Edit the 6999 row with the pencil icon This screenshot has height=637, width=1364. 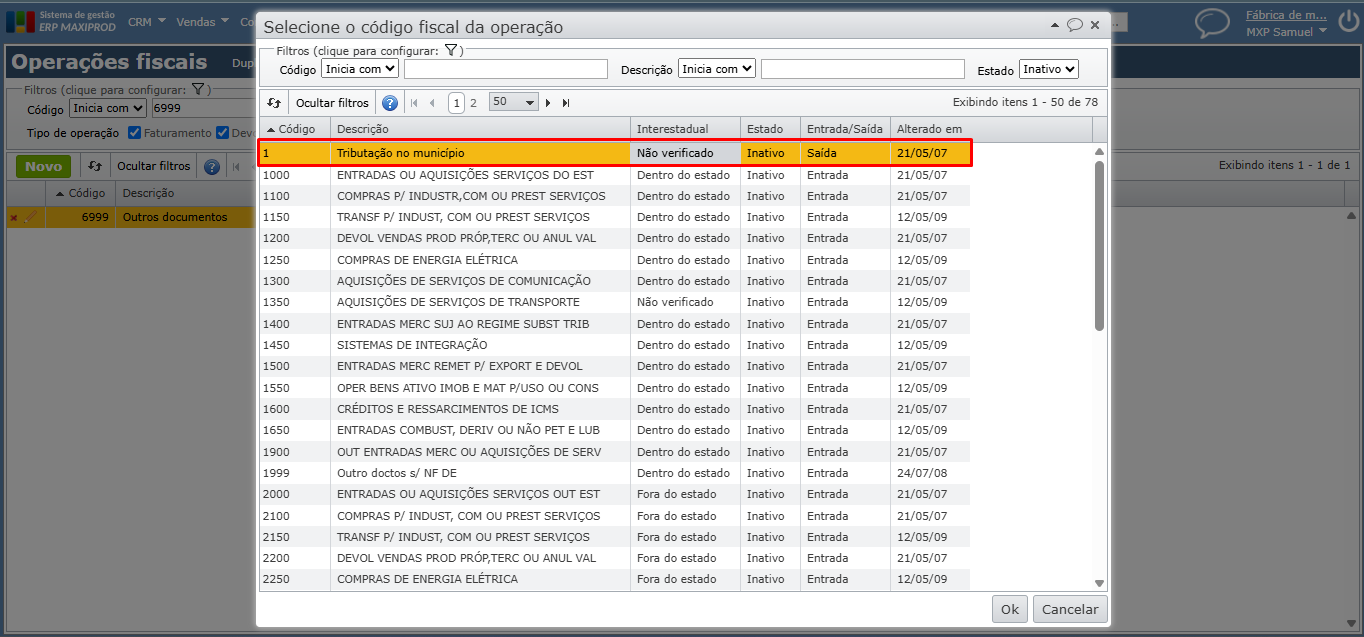tap(30, 217)
